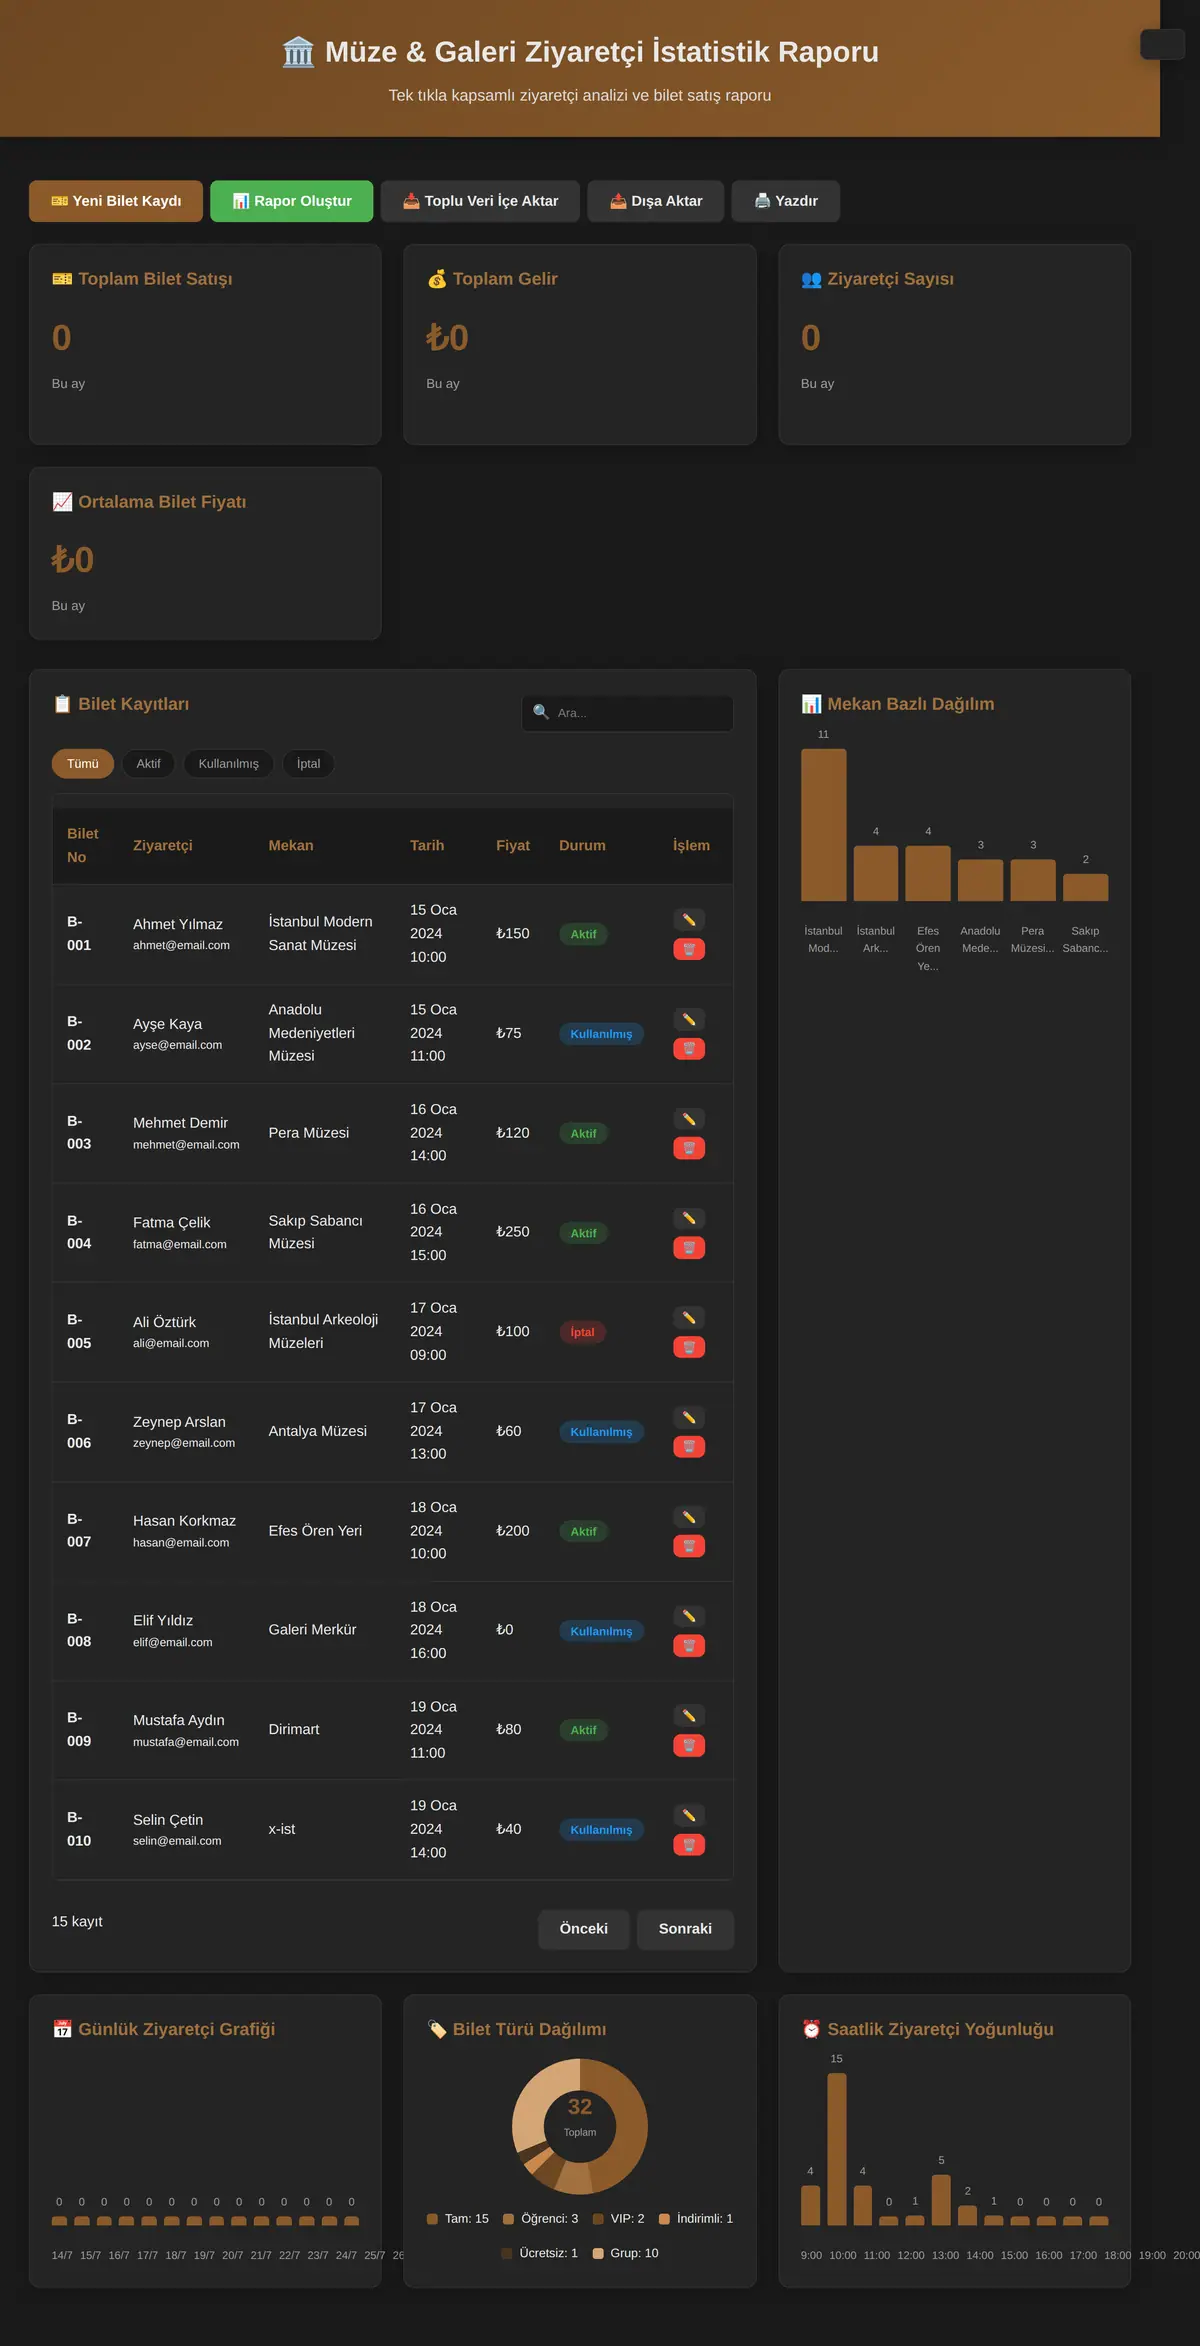1200x2346 pixels.
Task: Remove Ayşe Kaya's ticket via trash icon
Action: [689, 1048]
